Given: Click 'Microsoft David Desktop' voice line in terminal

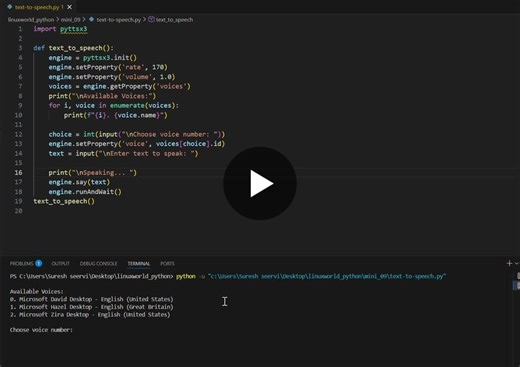Looking at the screenshot, I should [x=92, y=299].
